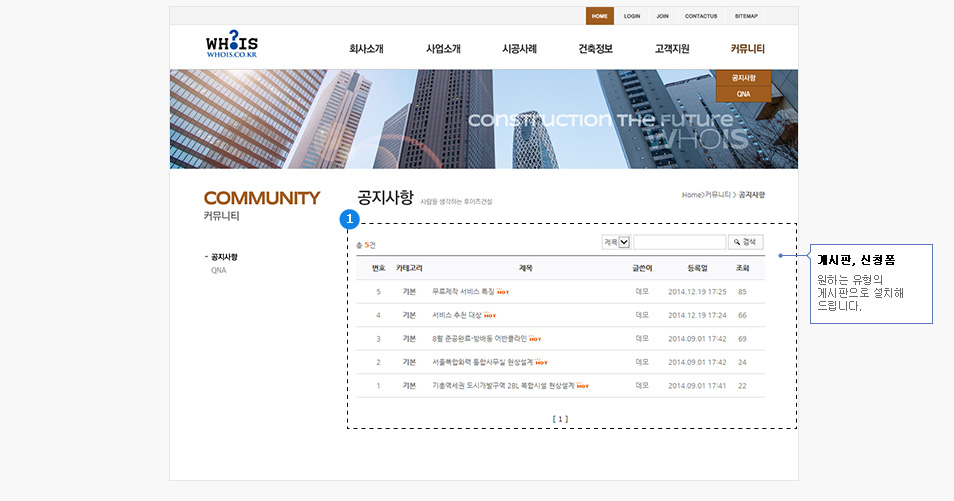Image resolution: width=954 pixels, height=501 pixels.
Task: Click the WHOIS logo in the header
Action: [231, 46]
